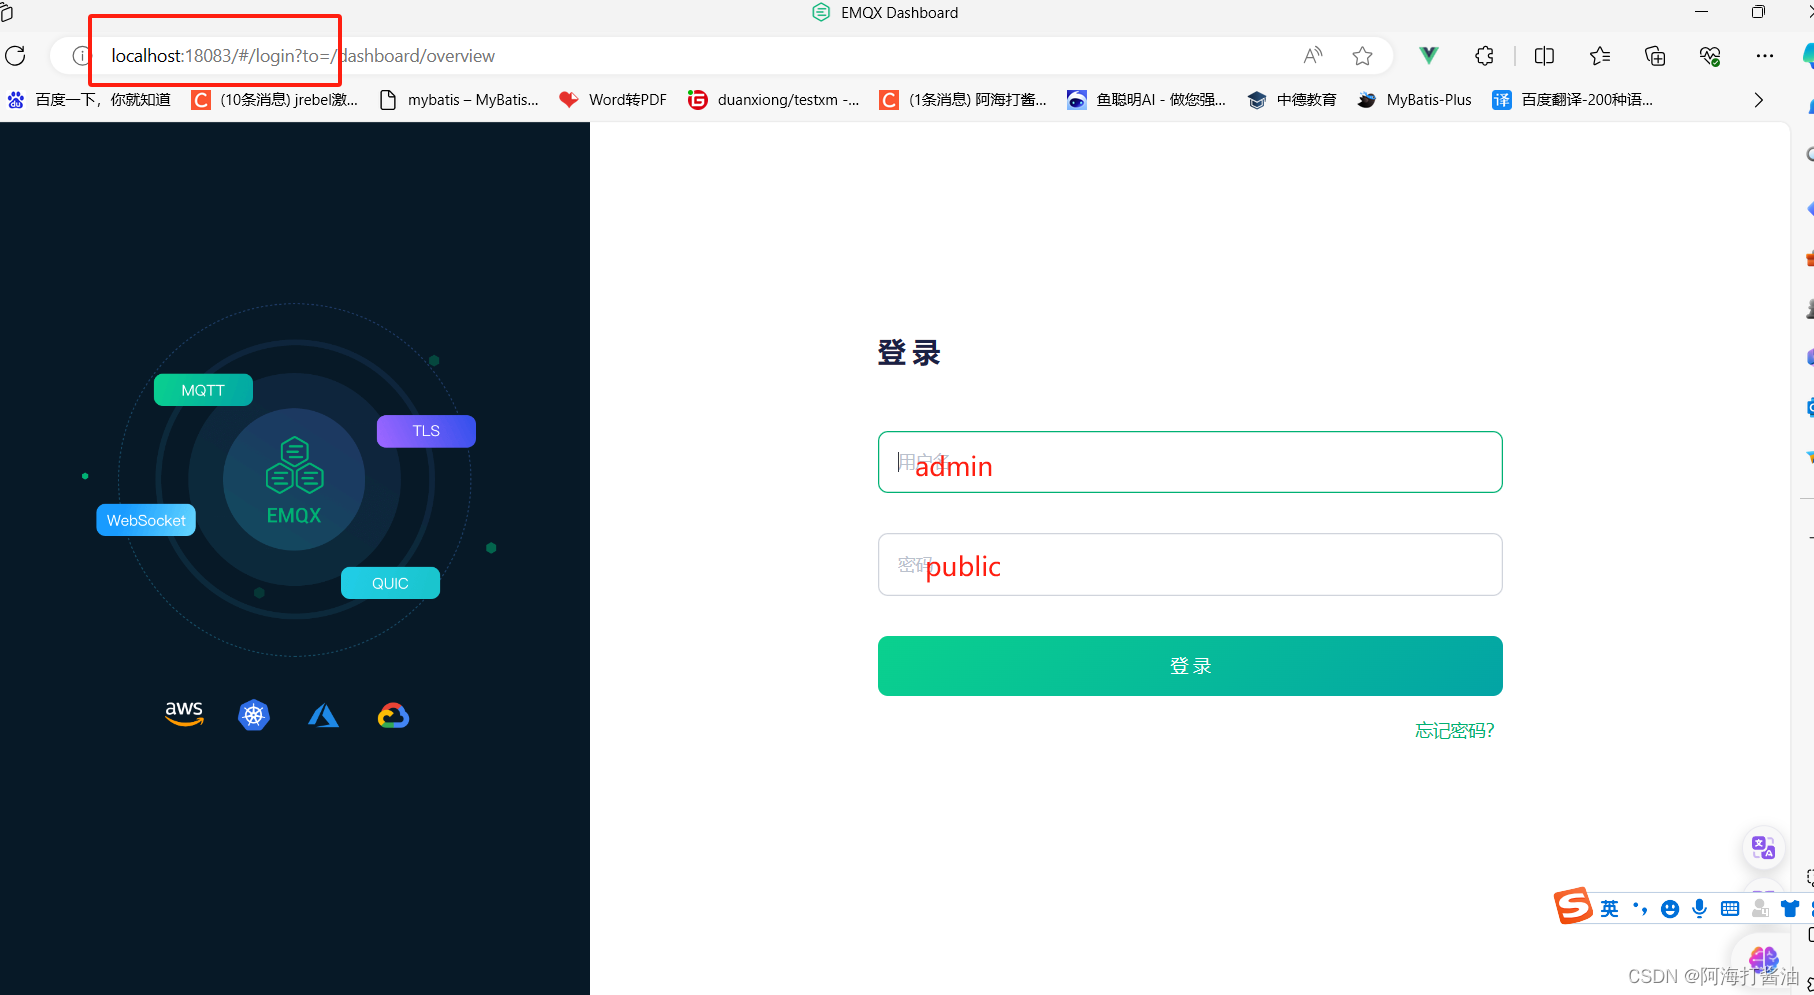Image resolution: width=1814 pixels, height=995 pixels.
Task: Open the mybatis – MyBatis bookmark
Action: click(x=459, y=100)
